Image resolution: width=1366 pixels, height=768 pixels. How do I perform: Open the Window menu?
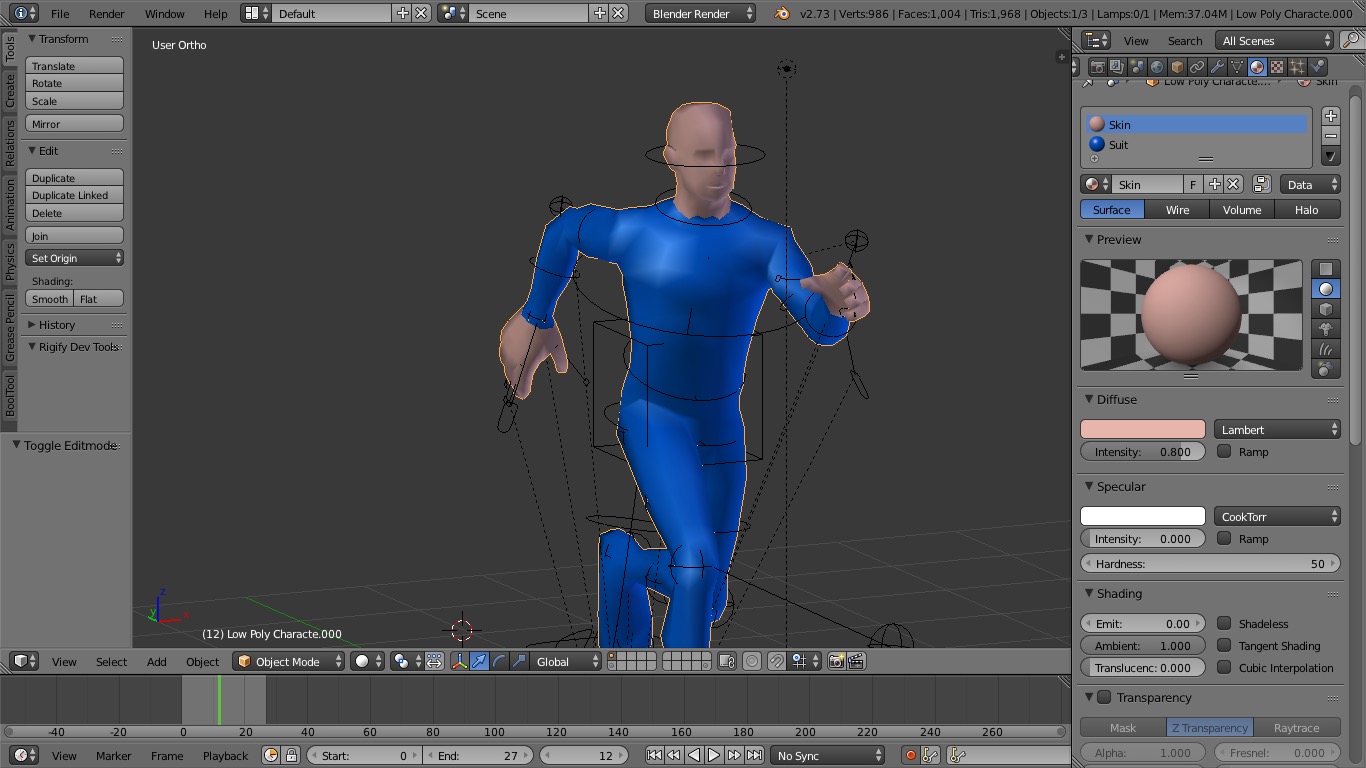[x=164, y=14]
